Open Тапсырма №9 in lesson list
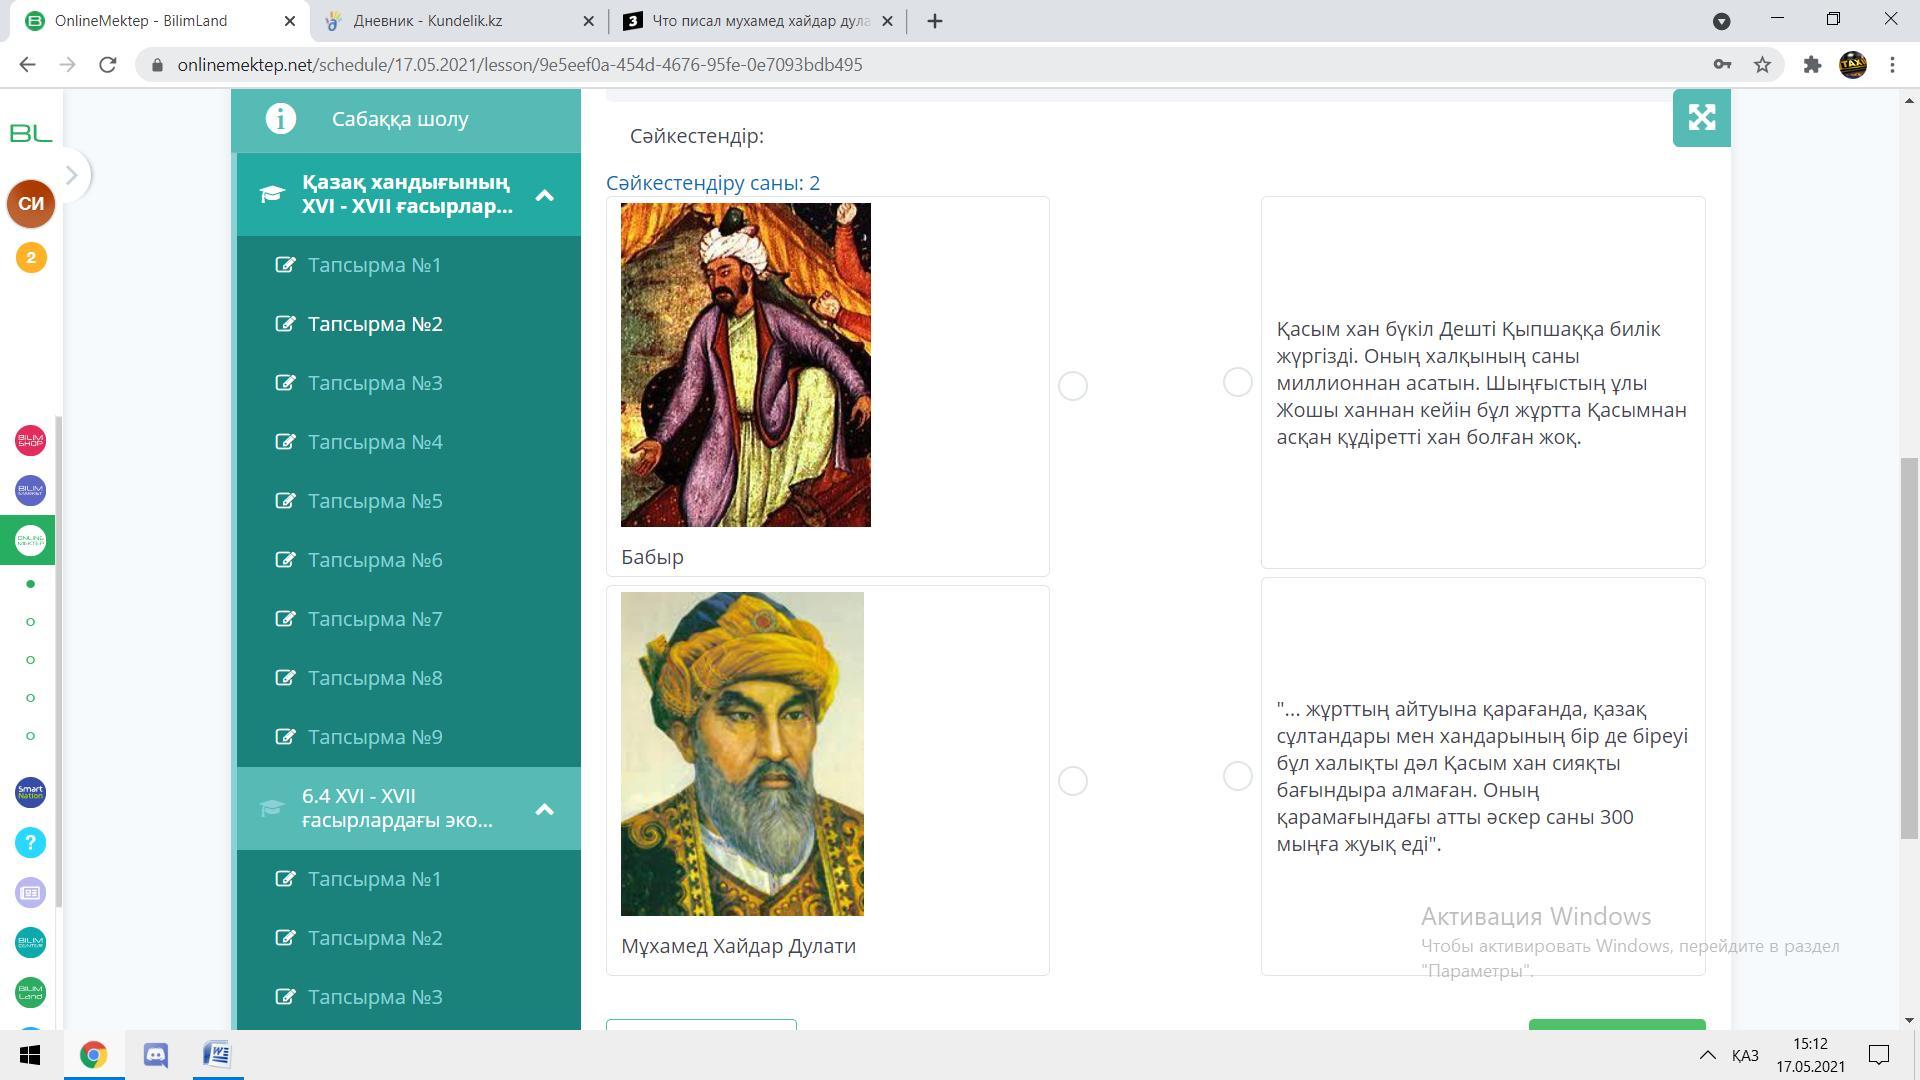 tap(375, 737)
